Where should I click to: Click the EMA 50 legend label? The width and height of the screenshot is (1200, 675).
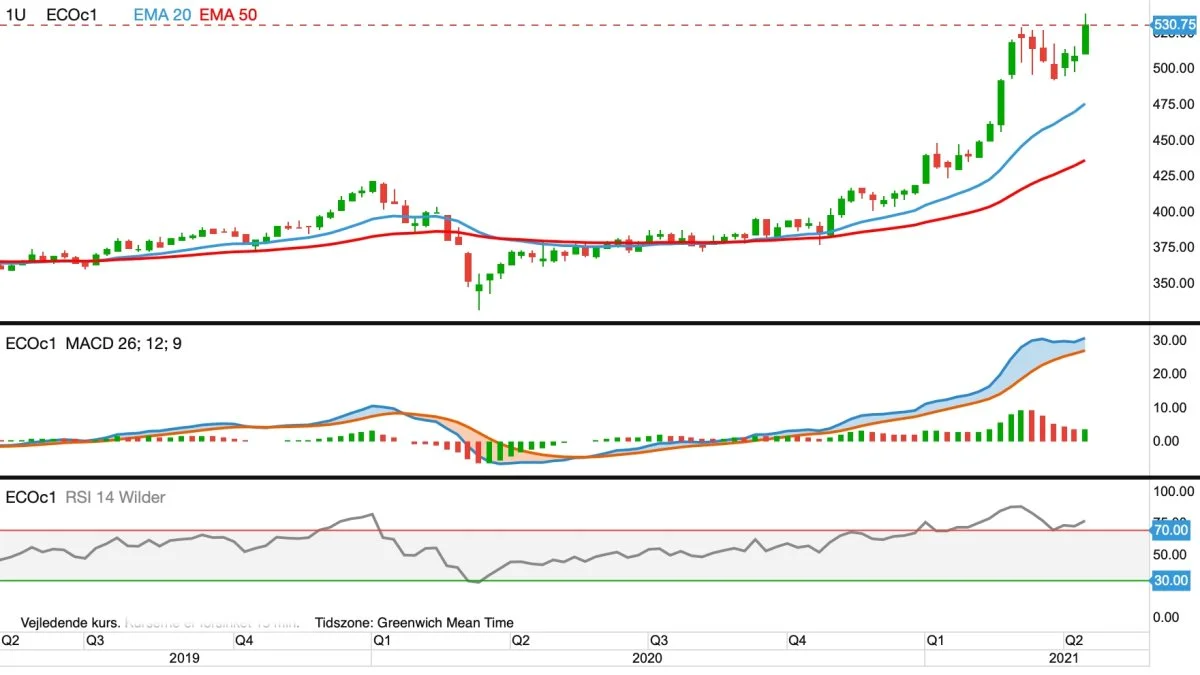pos(229,16)
